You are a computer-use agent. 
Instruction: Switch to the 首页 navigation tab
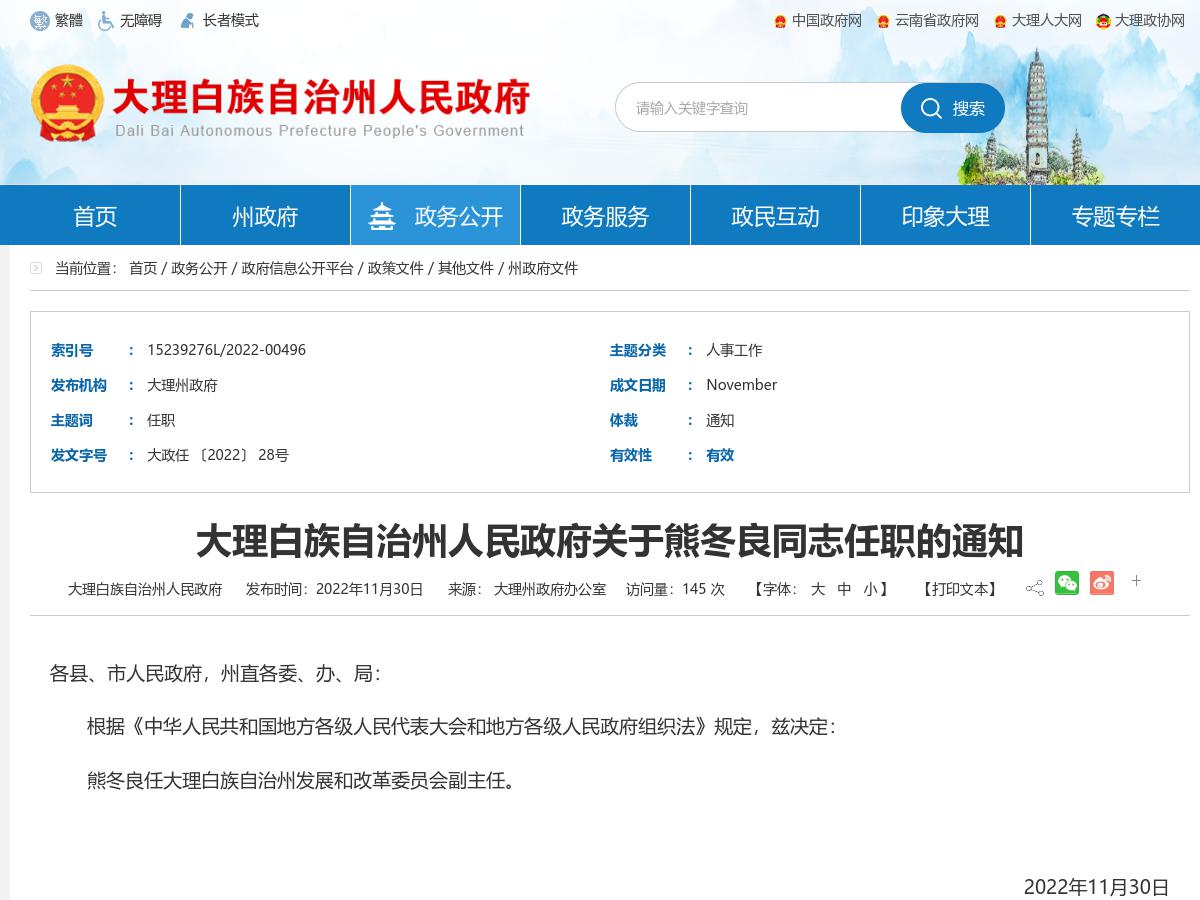click(x=94, y=214)
